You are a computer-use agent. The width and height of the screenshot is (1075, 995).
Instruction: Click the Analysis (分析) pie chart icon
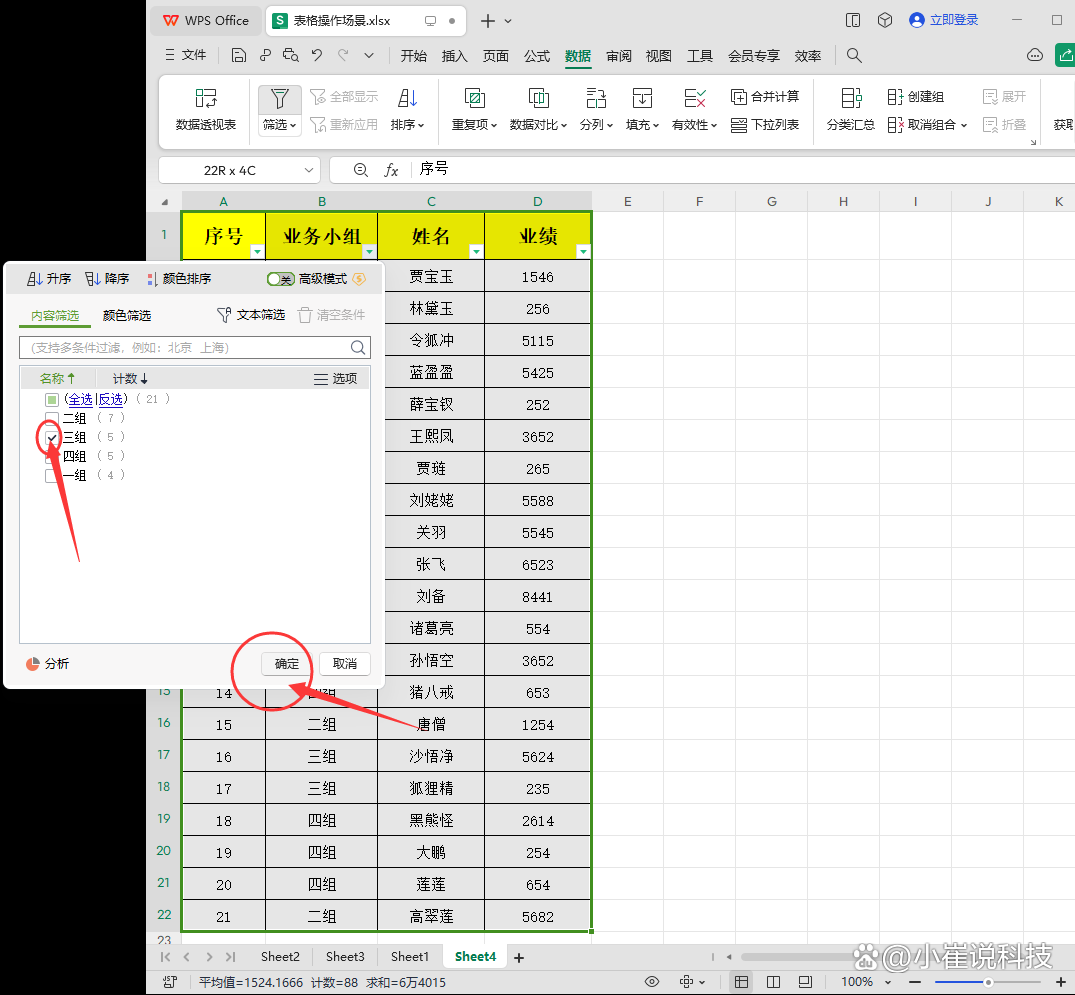32,664
